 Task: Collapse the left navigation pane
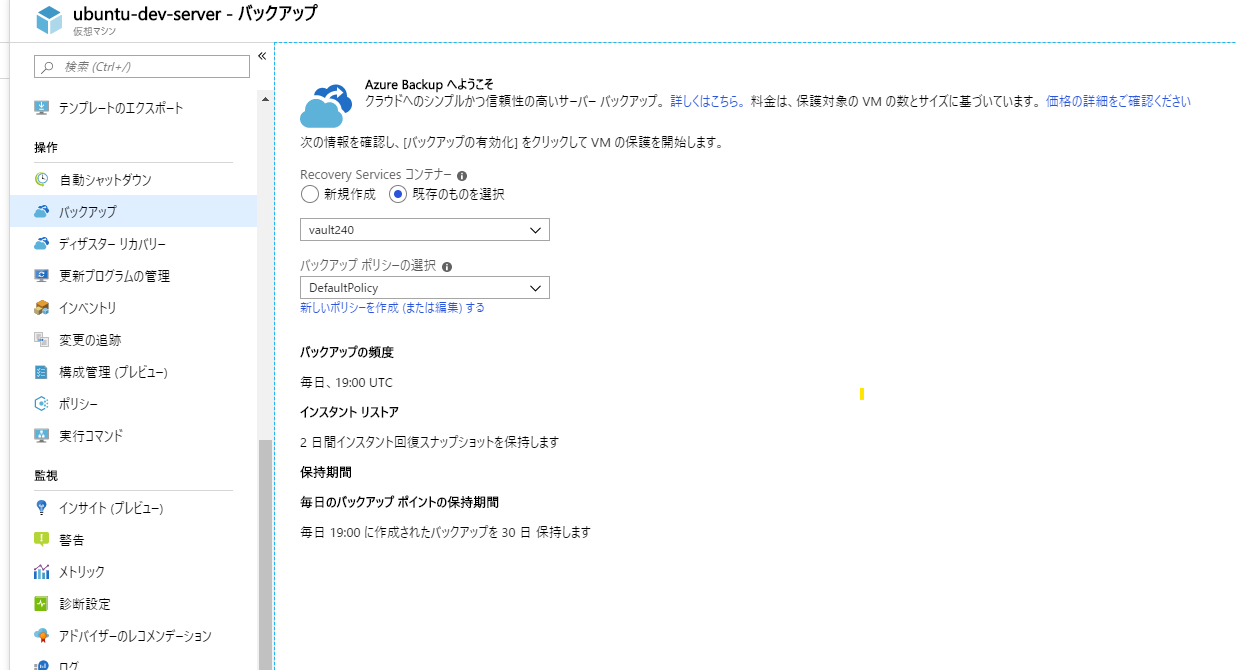(260, 56)
